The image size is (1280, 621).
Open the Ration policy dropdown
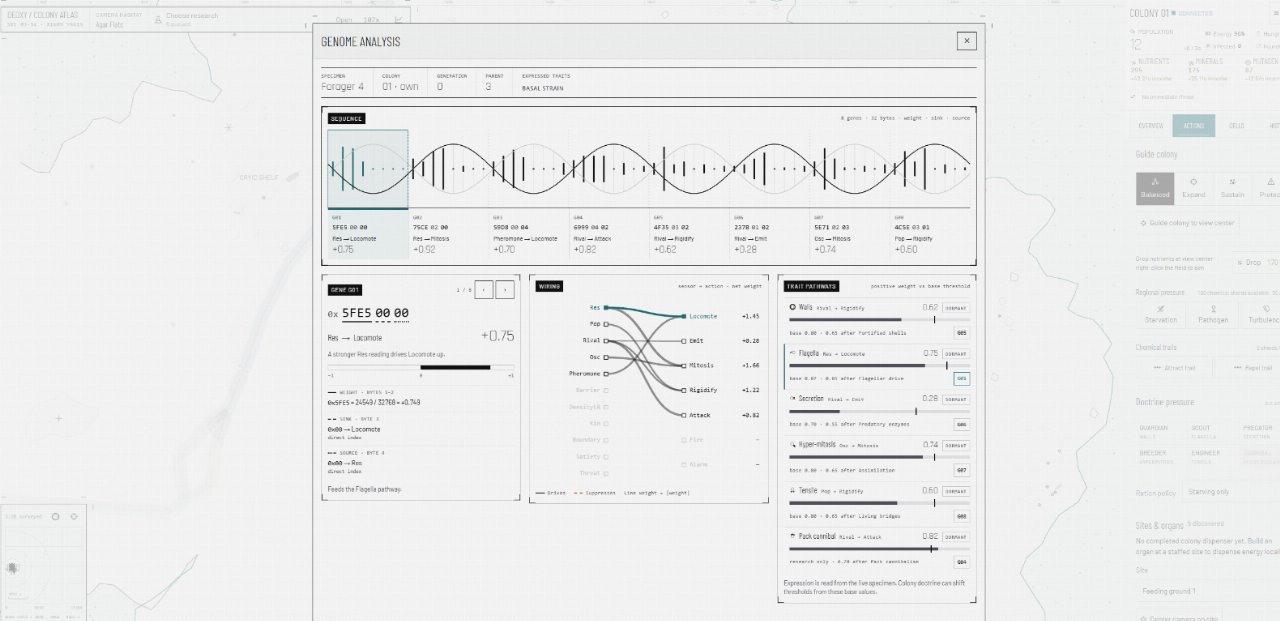[x=1230, y=492]
